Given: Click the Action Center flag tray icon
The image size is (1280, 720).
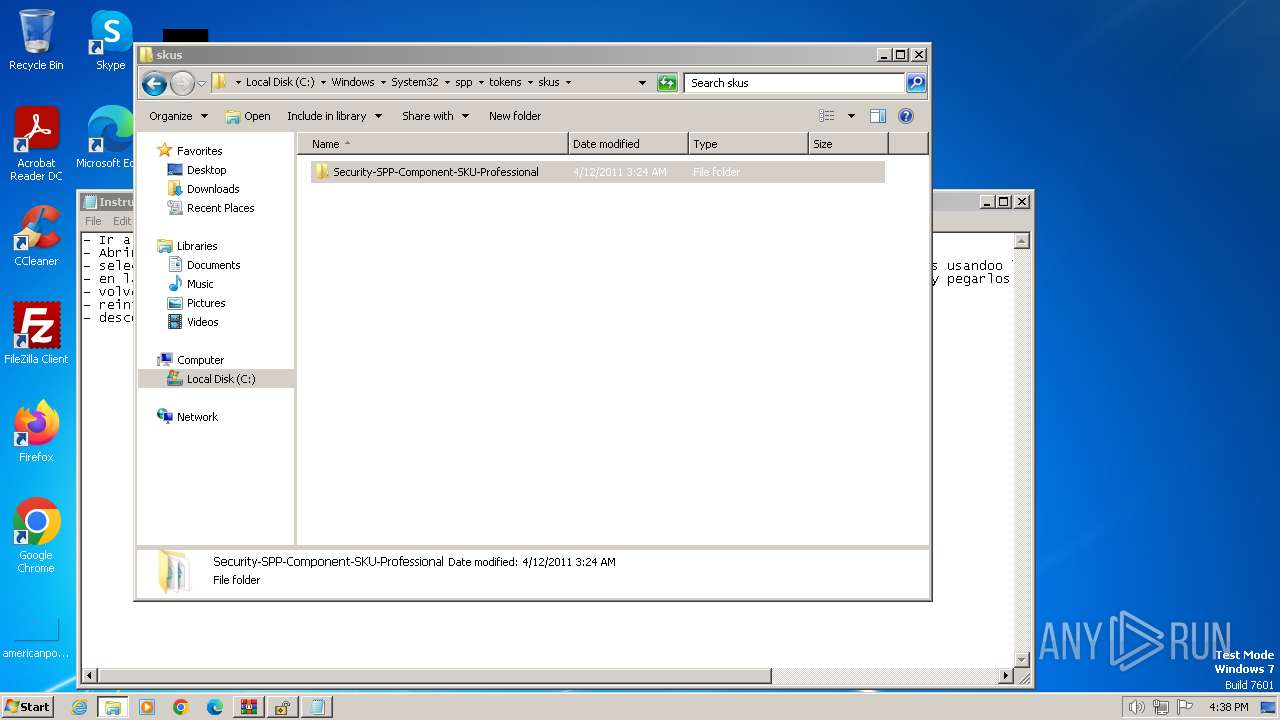Looking at the screenshot, I should (1184, 707).
